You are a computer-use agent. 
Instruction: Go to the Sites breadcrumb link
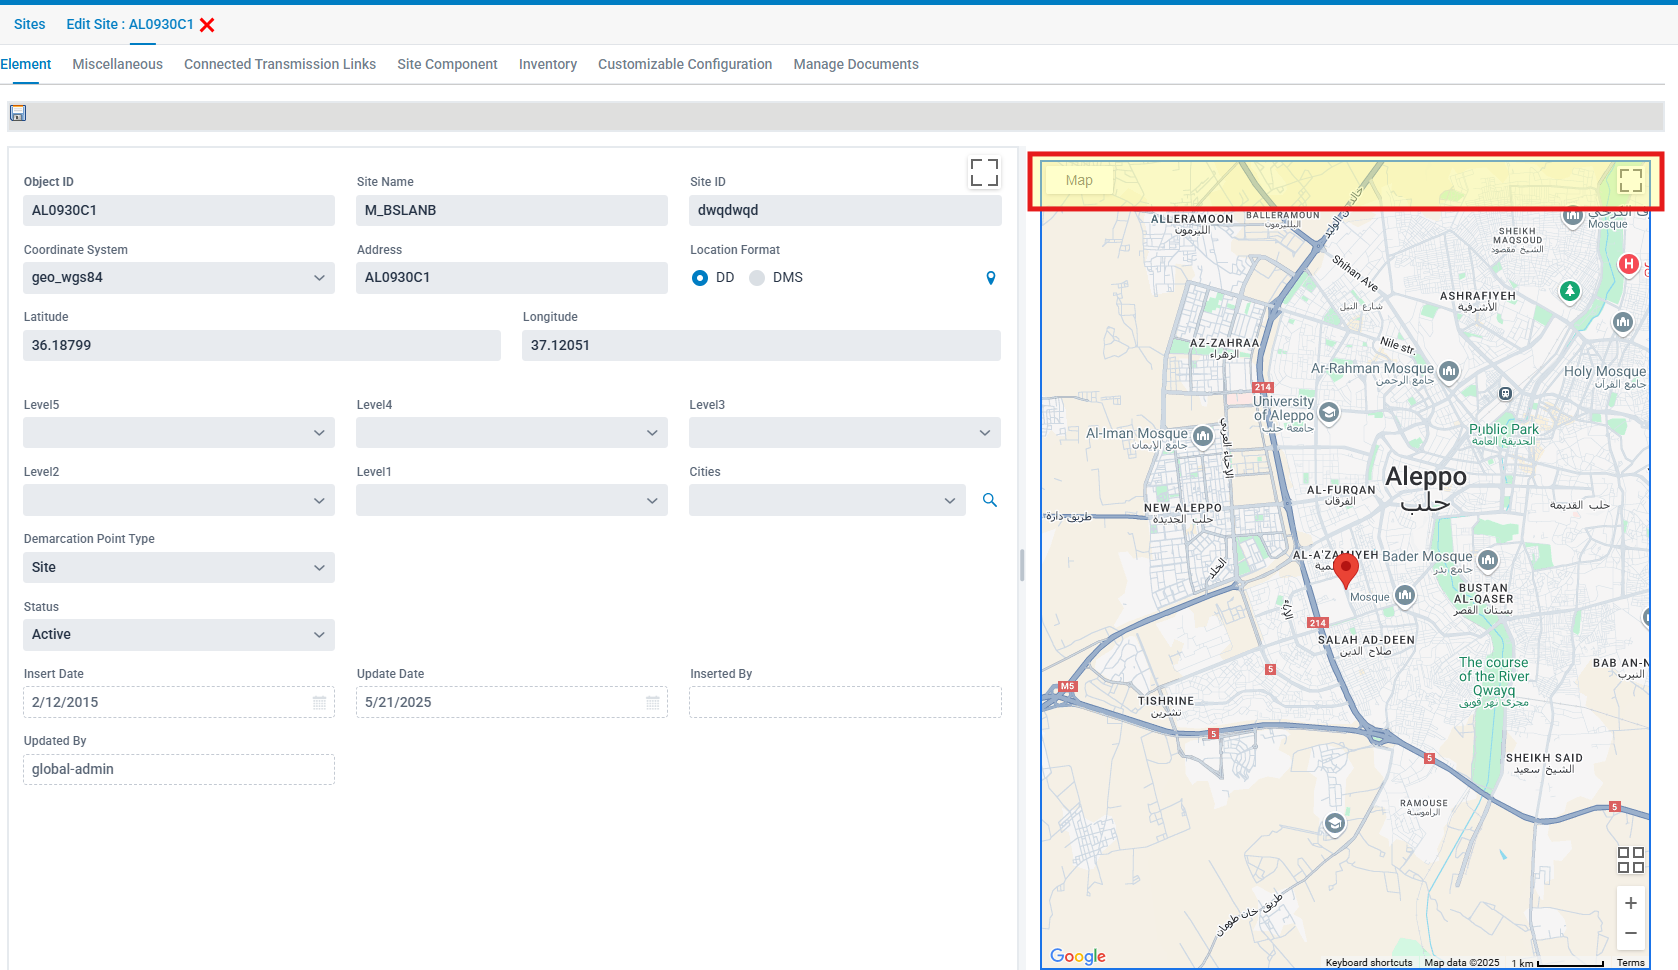[x=29, y=24]
